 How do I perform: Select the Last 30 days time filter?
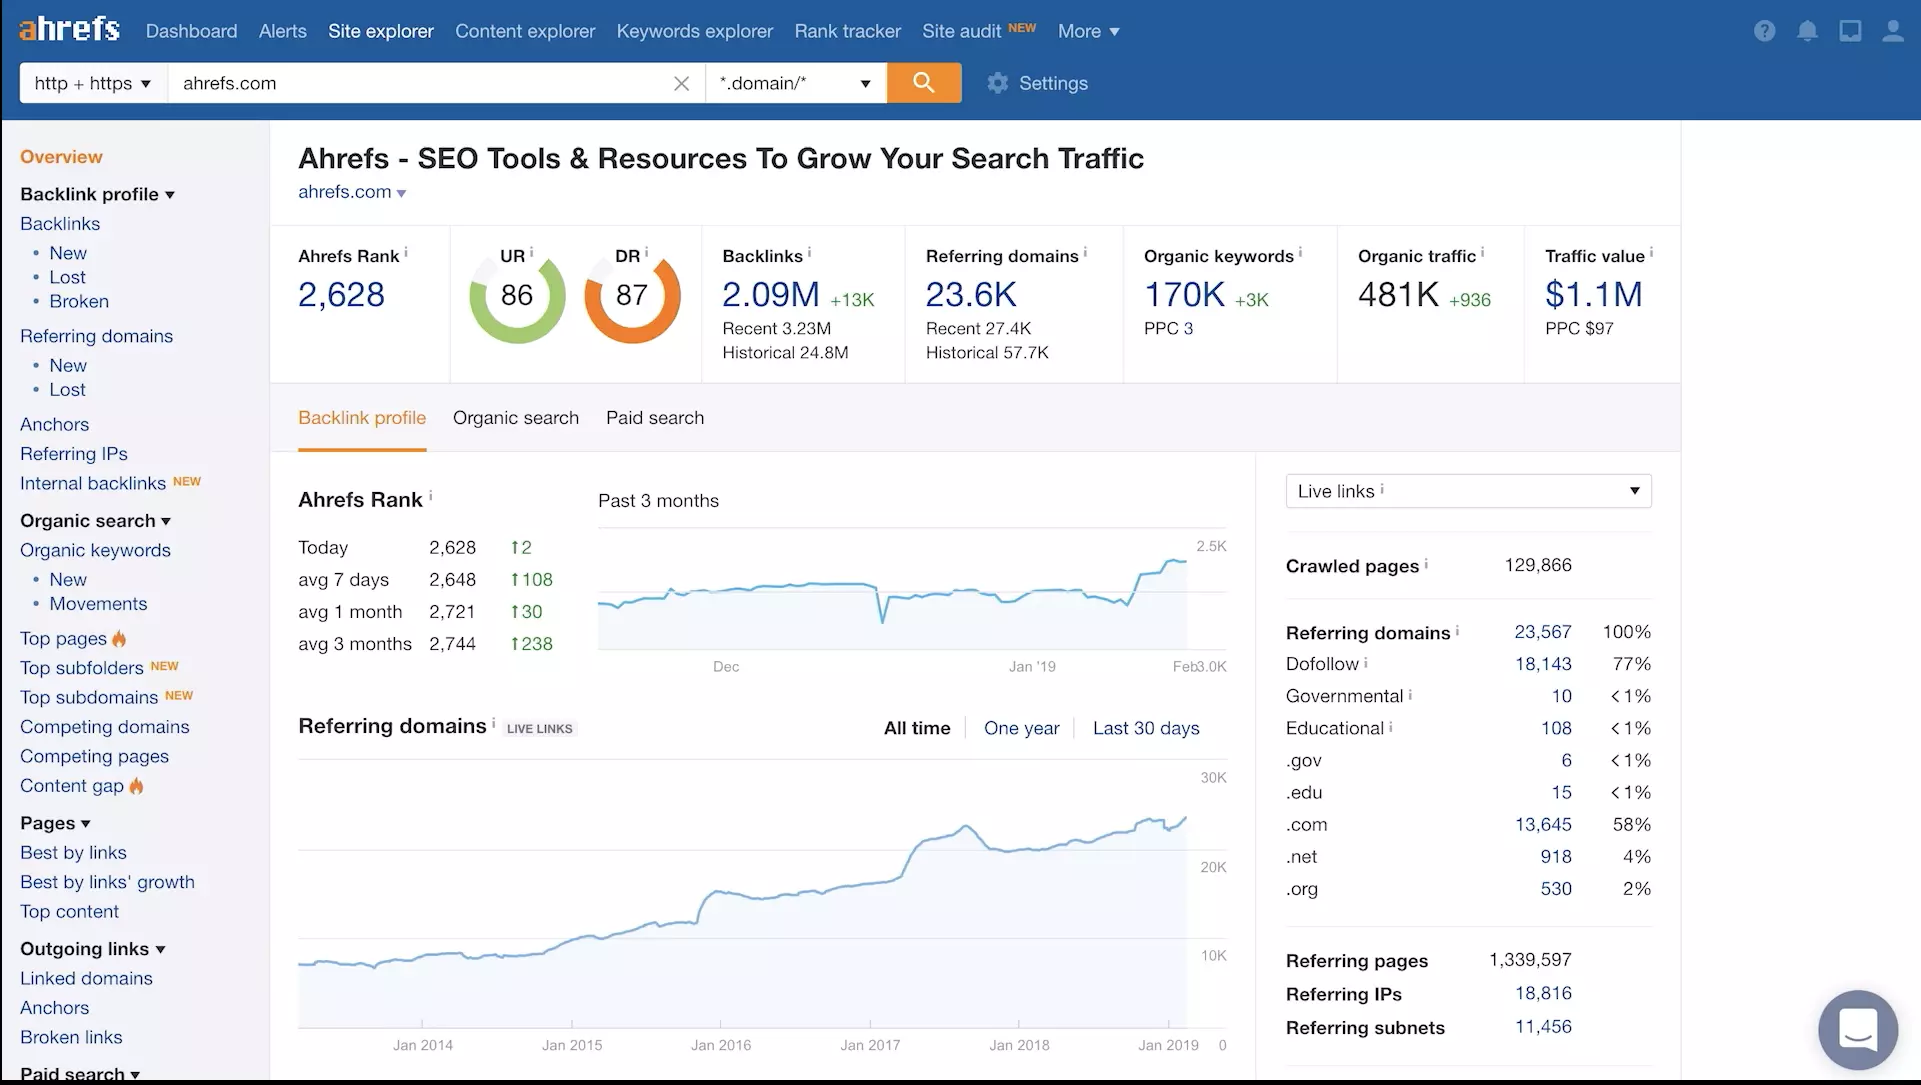click(x=1145, y=727)
